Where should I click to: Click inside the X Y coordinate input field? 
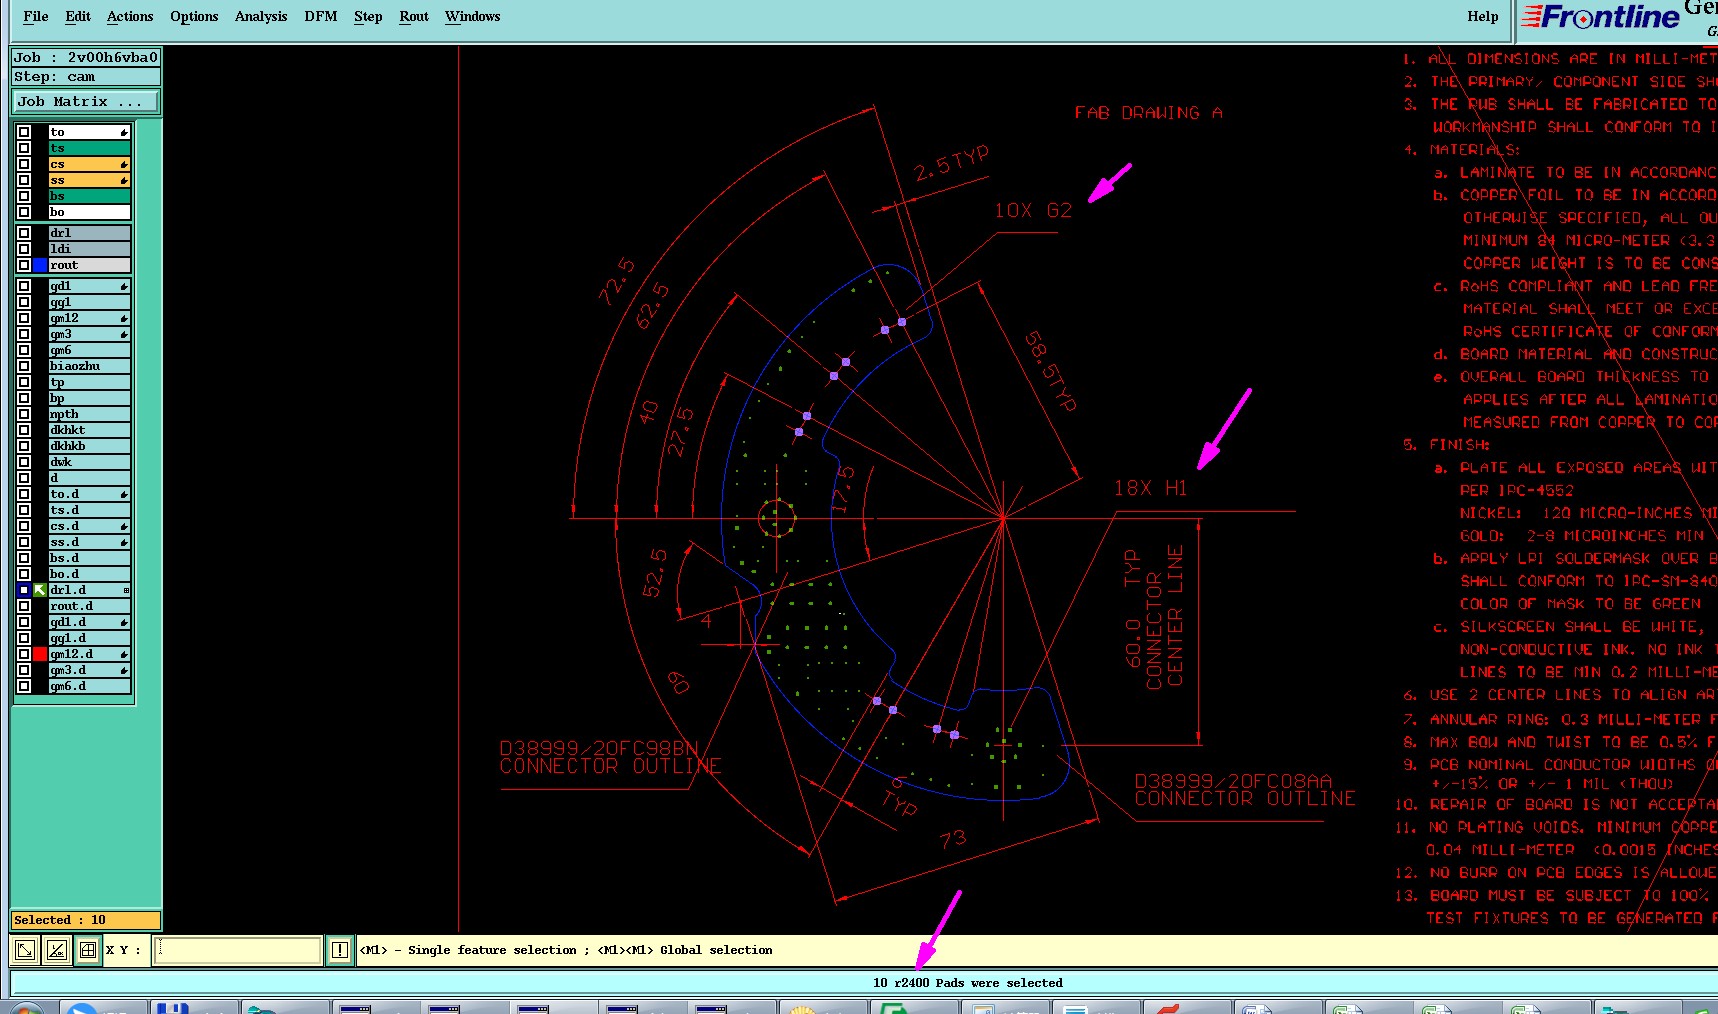(237, 950)
